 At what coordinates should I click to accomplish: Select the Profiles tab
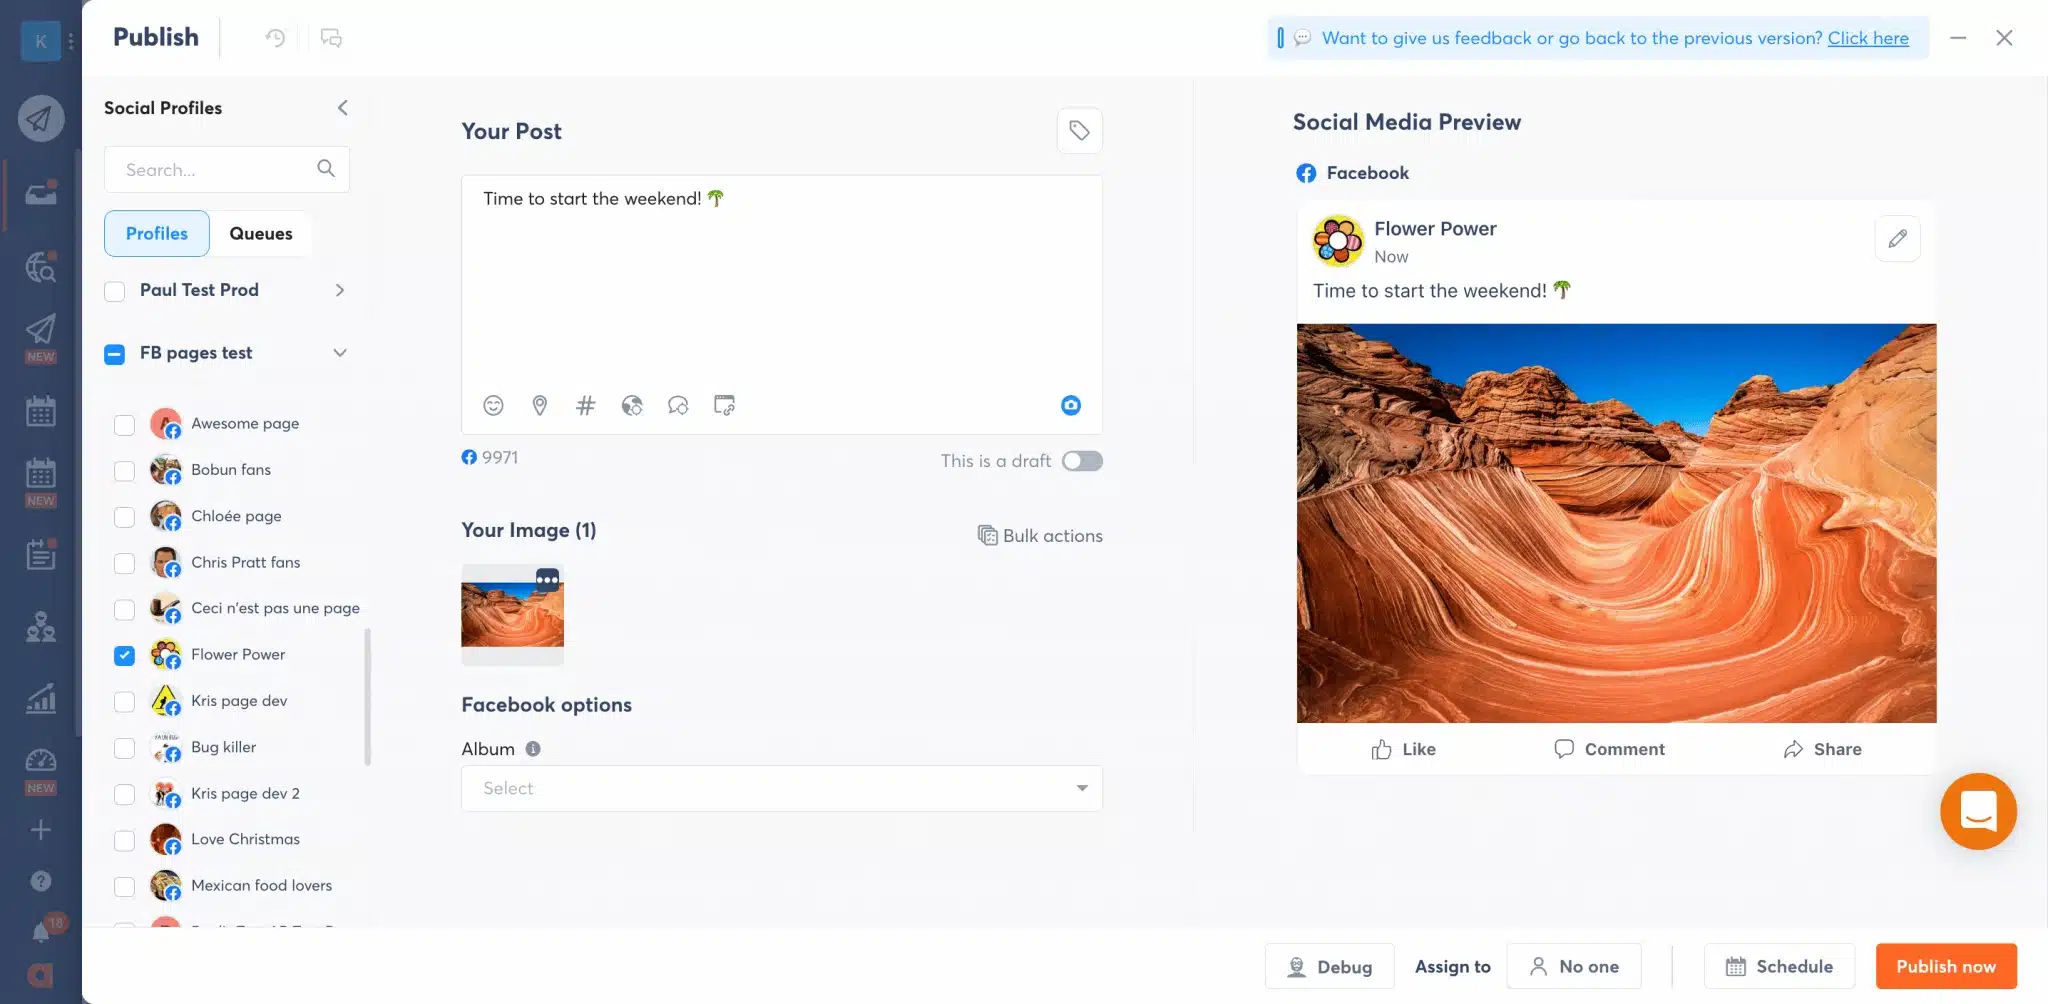[x=156, y=233]
